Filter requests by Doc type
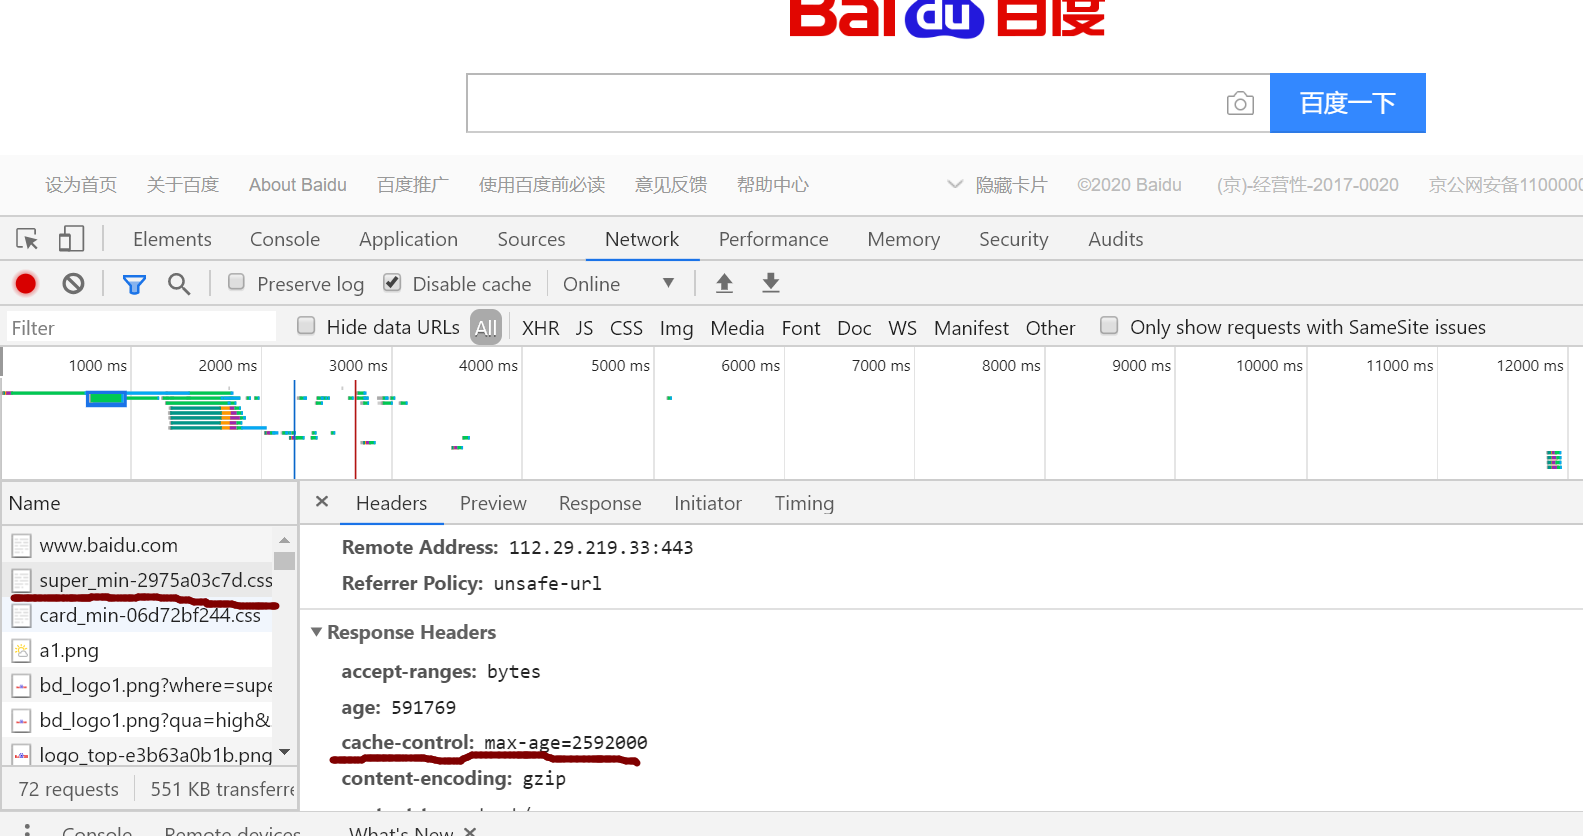This screenshot has width=1583, height=836. [x=854, y=328]
